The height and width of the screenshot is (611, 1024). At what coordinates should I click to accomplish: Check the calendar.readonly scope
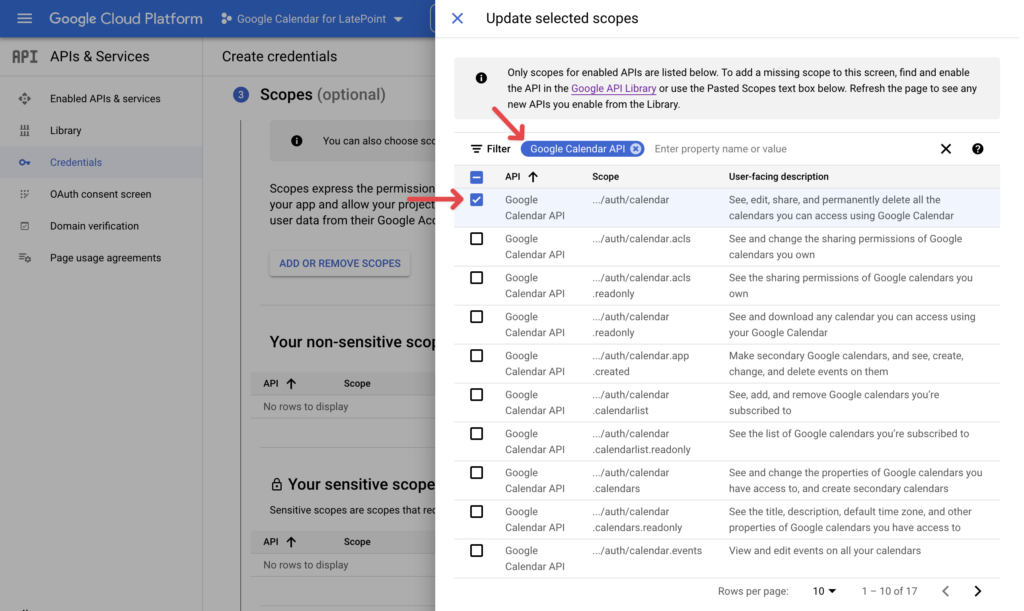click(477, 316)
